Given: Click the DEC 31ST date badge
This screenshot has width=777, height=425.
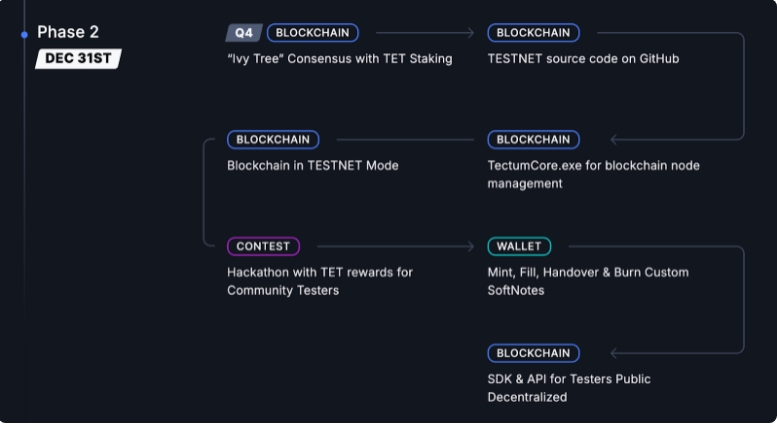Looking at the screenshot, I should click(78, 58).
